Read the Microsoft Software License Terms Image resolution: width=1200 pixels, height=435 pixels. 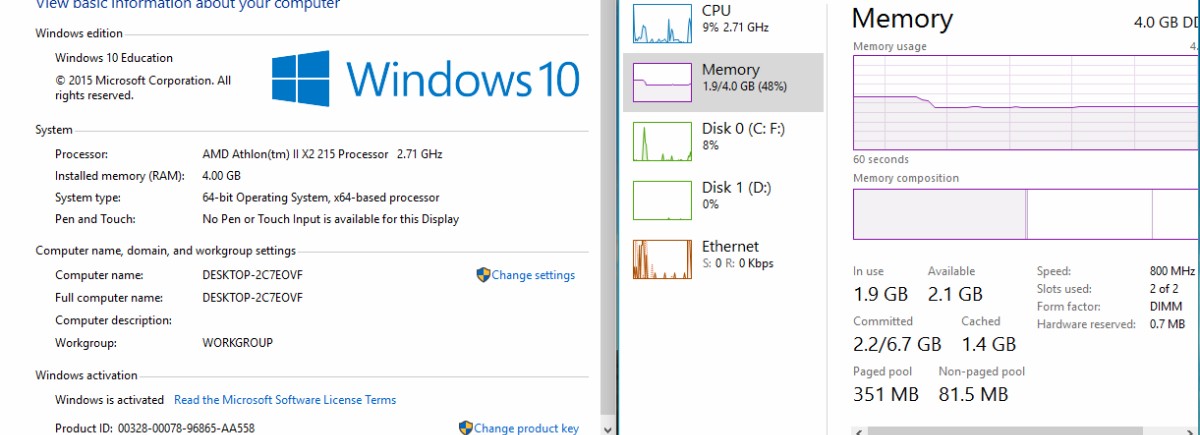(285, 400)
